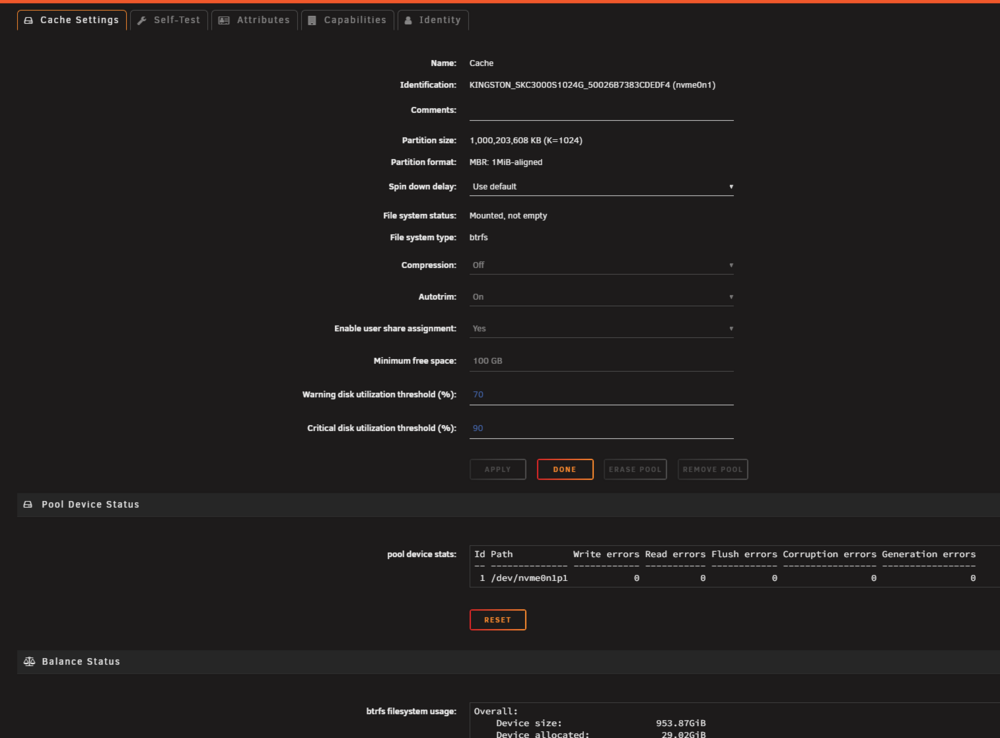Viewport: 1000px width, 738px height.
Task: Click the card icon on Attributes tab
Action: (224, 20)
